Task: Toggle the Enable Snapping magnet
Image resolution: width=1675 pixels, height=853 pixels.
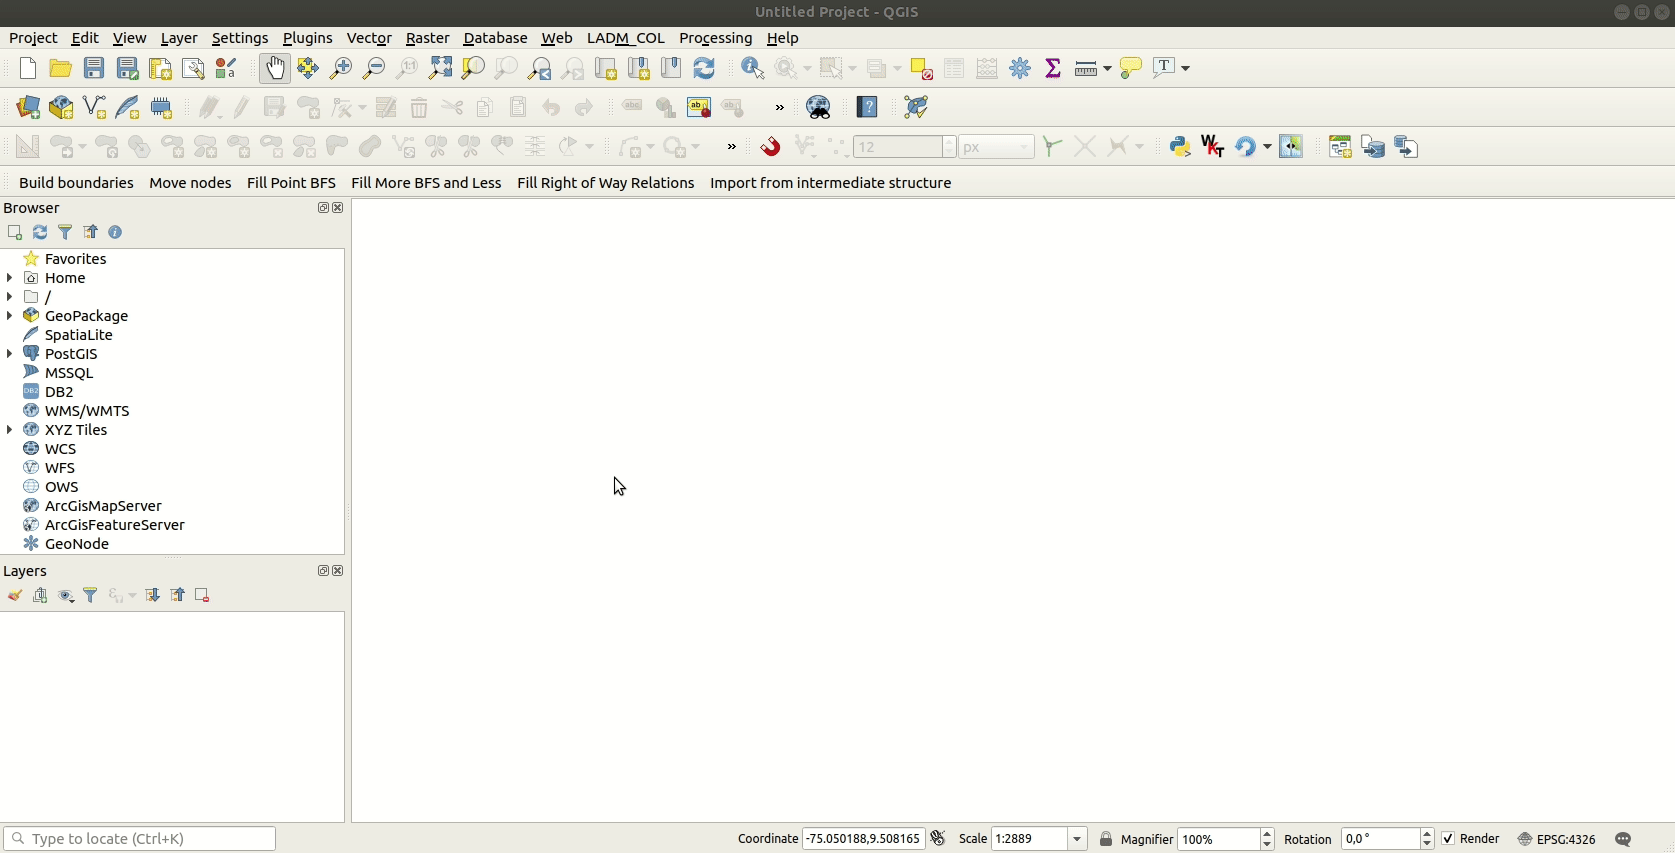Action: coord(770,146)
